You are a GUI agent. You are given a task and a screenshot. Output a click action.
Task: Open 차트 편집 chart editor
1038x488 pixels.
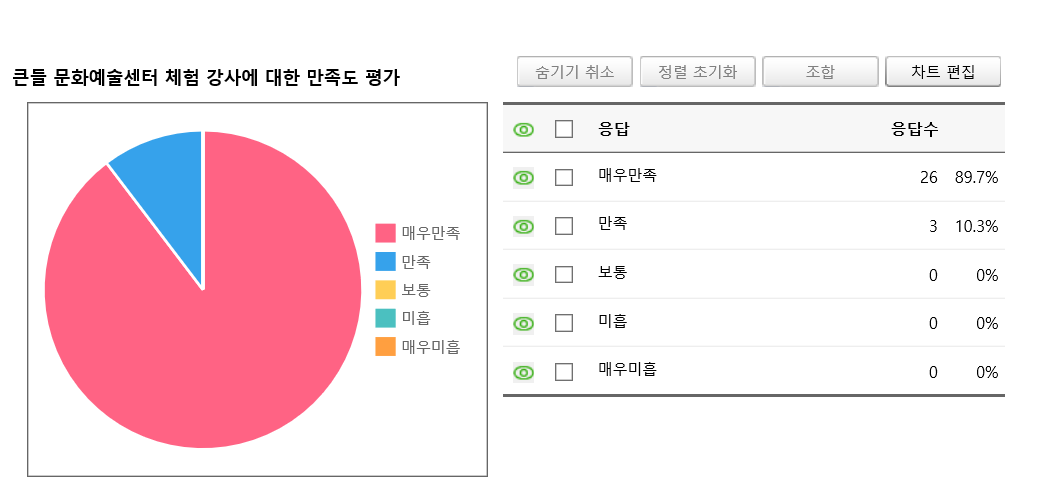[943, 72]
